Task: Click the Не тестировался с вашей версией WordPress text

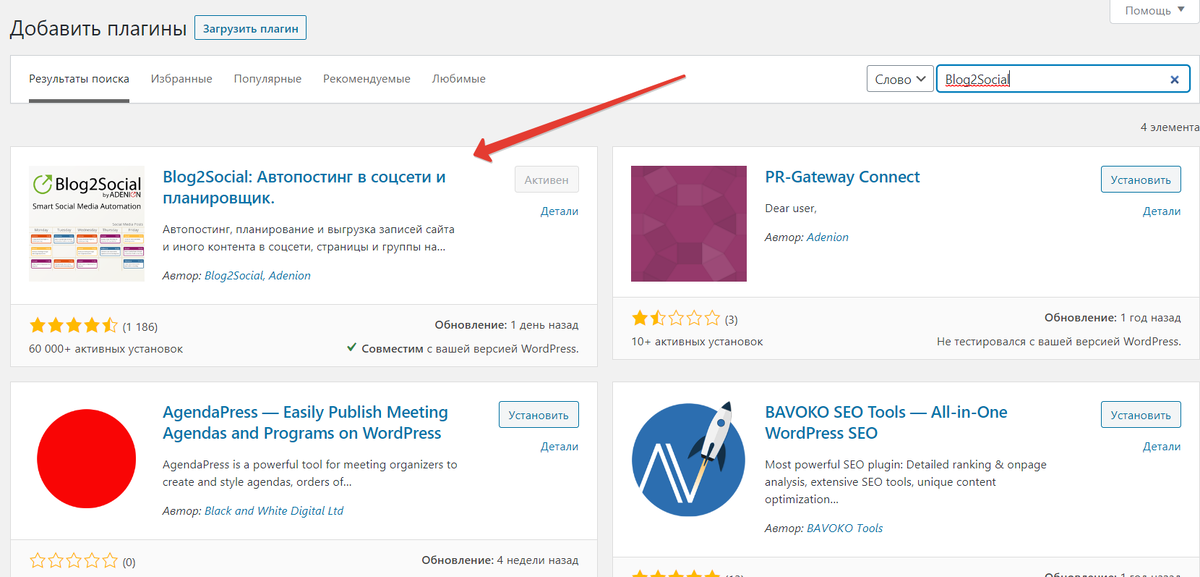Action: pyautogui.click(x=1059, y=342)
